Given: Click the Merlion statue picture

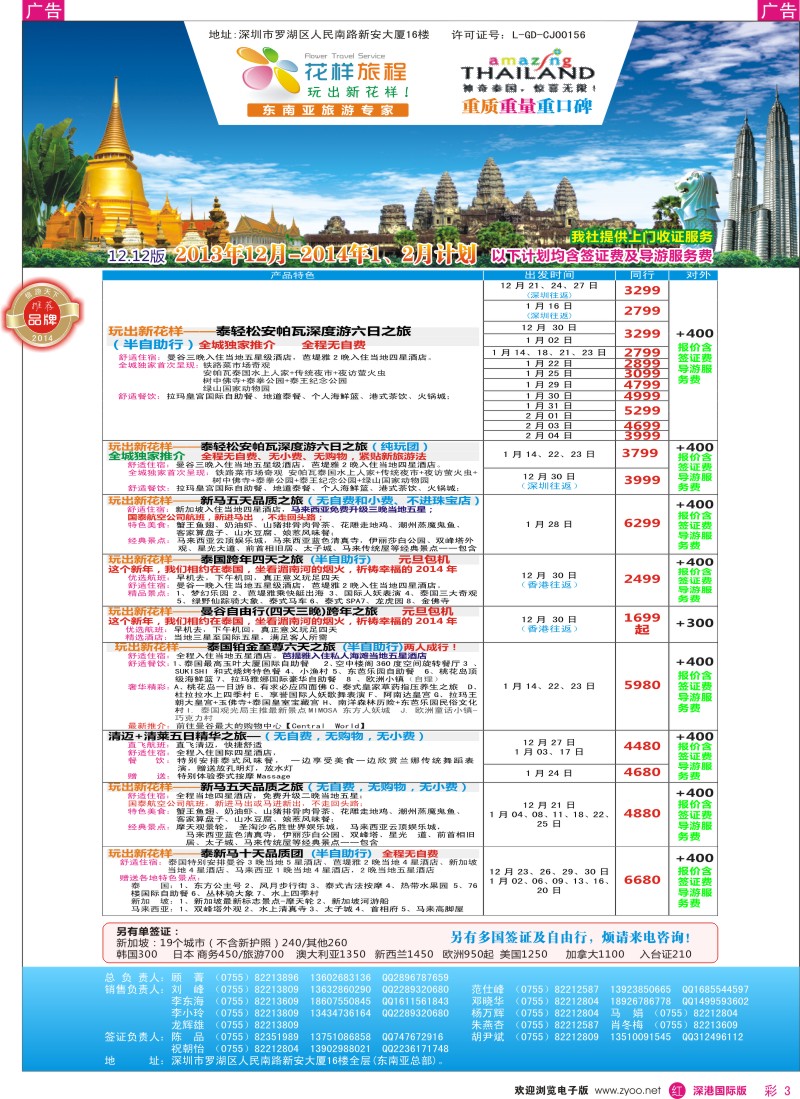Looking at the screenshot, I should 696,200.
